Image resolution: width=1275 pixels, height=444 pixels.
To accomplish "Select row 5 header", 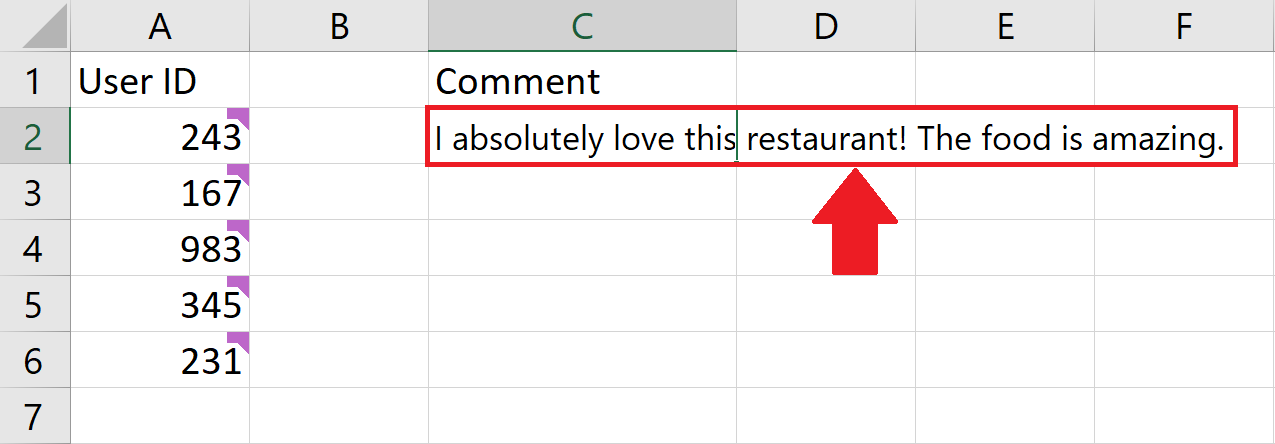I will pos(35,304).
